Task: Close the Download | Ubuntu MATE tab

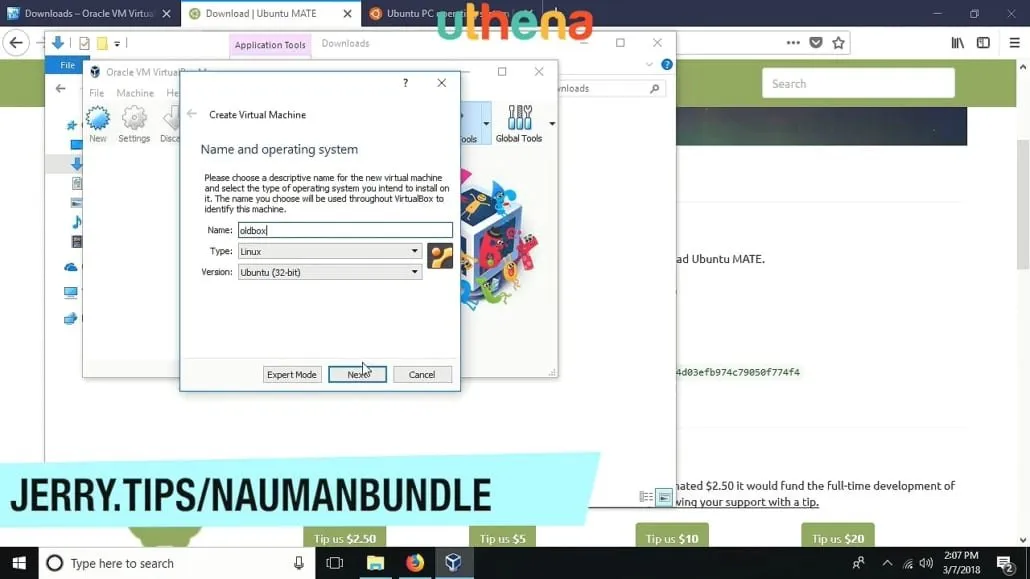Action: 347,13
